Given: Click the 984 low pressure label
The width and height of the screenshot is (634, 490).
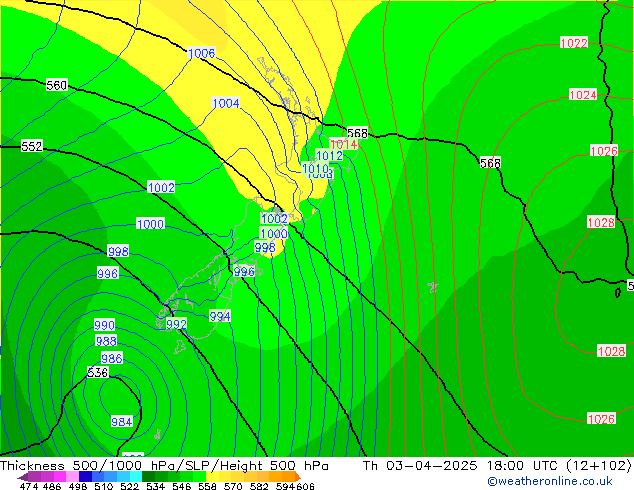Looking at the screenshot, I should point(122,422).
